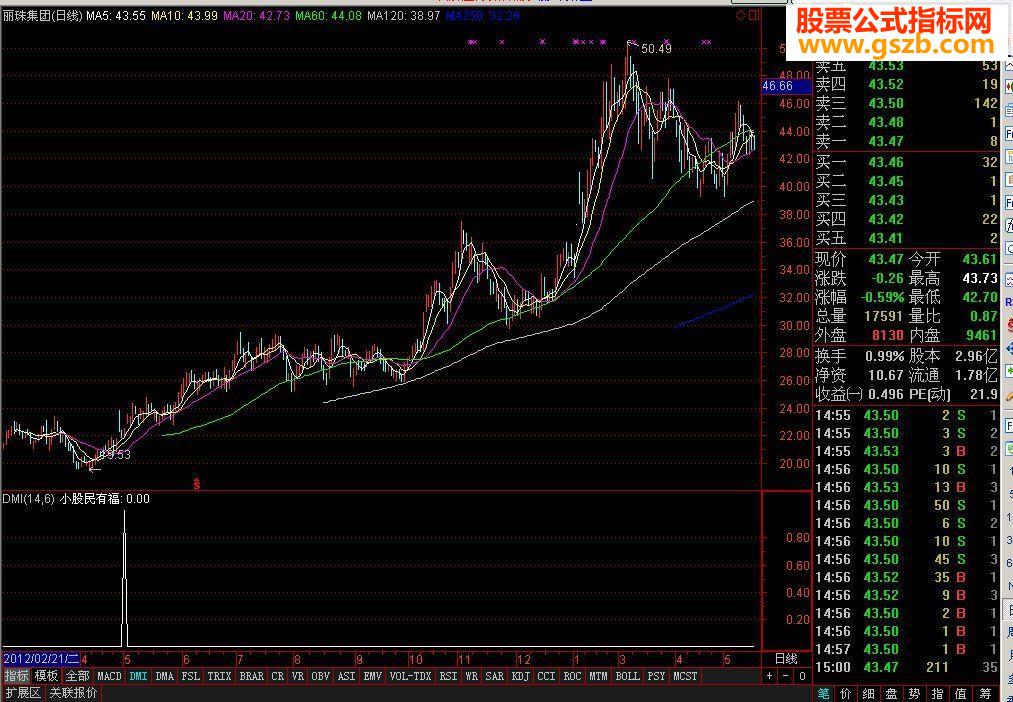This screenshot has width=1013, height=702.
Task: Switch indicator to CR
Action: 277,676
